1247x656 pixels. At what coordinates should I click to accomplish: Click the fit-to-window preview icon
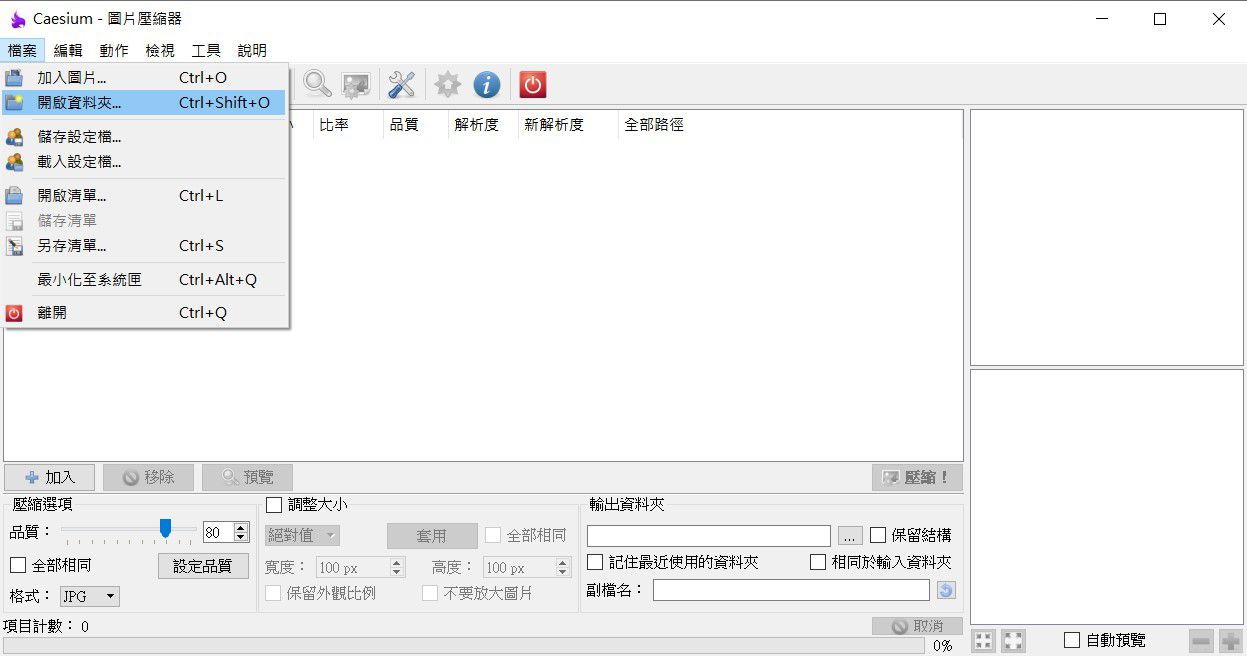(984, 641)
